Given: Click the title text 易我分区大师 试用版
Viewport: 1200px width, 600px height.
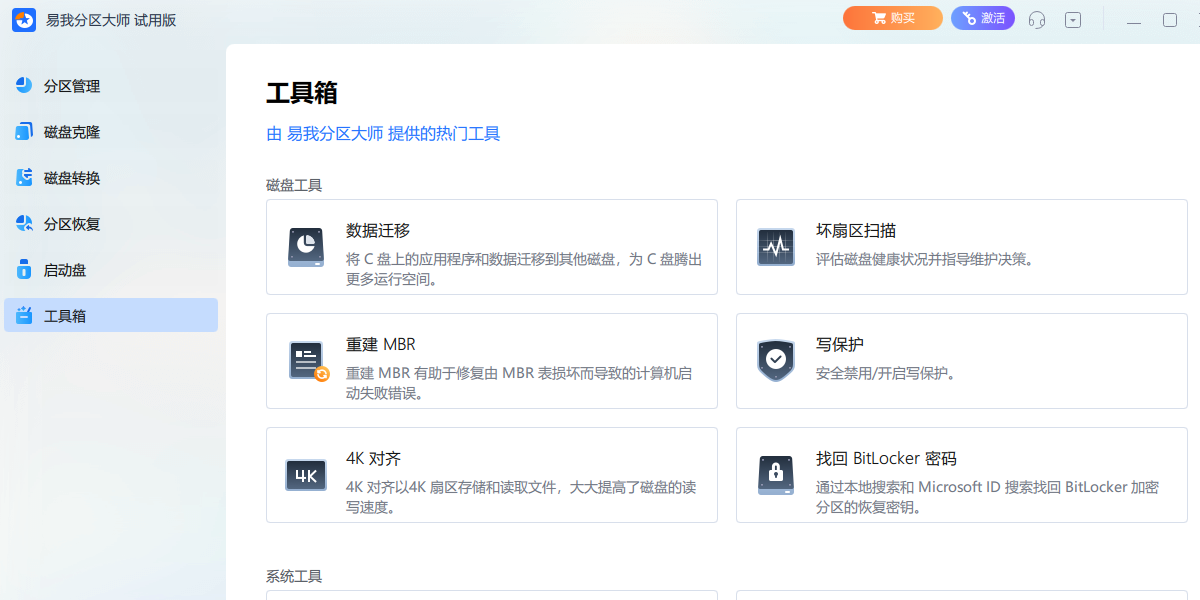Looking at the screenshot, I should tap(111, 20).
